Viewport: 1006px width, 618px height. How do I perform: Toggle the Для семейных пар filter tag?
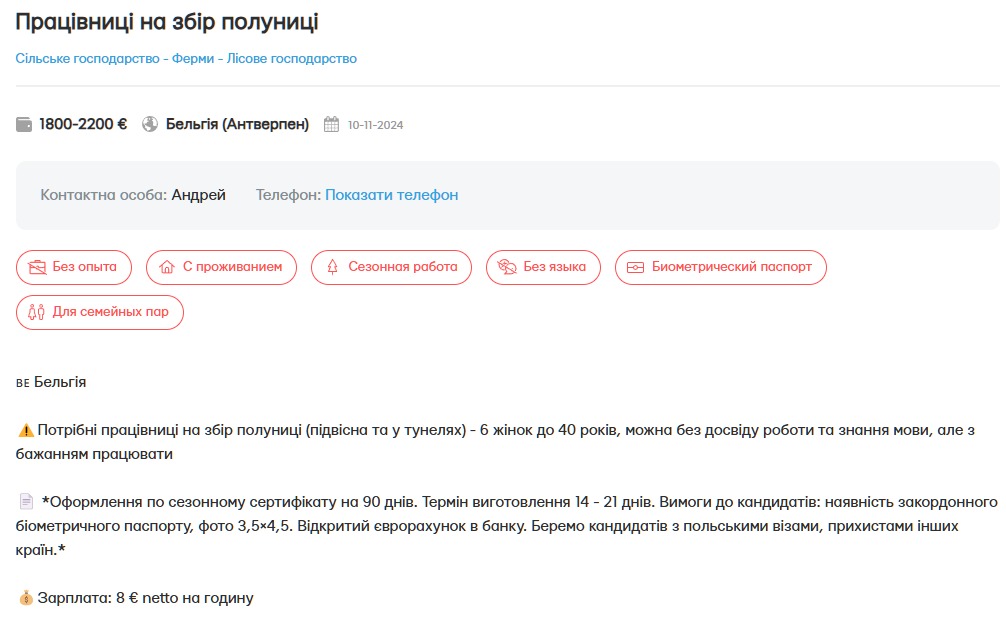99,312
